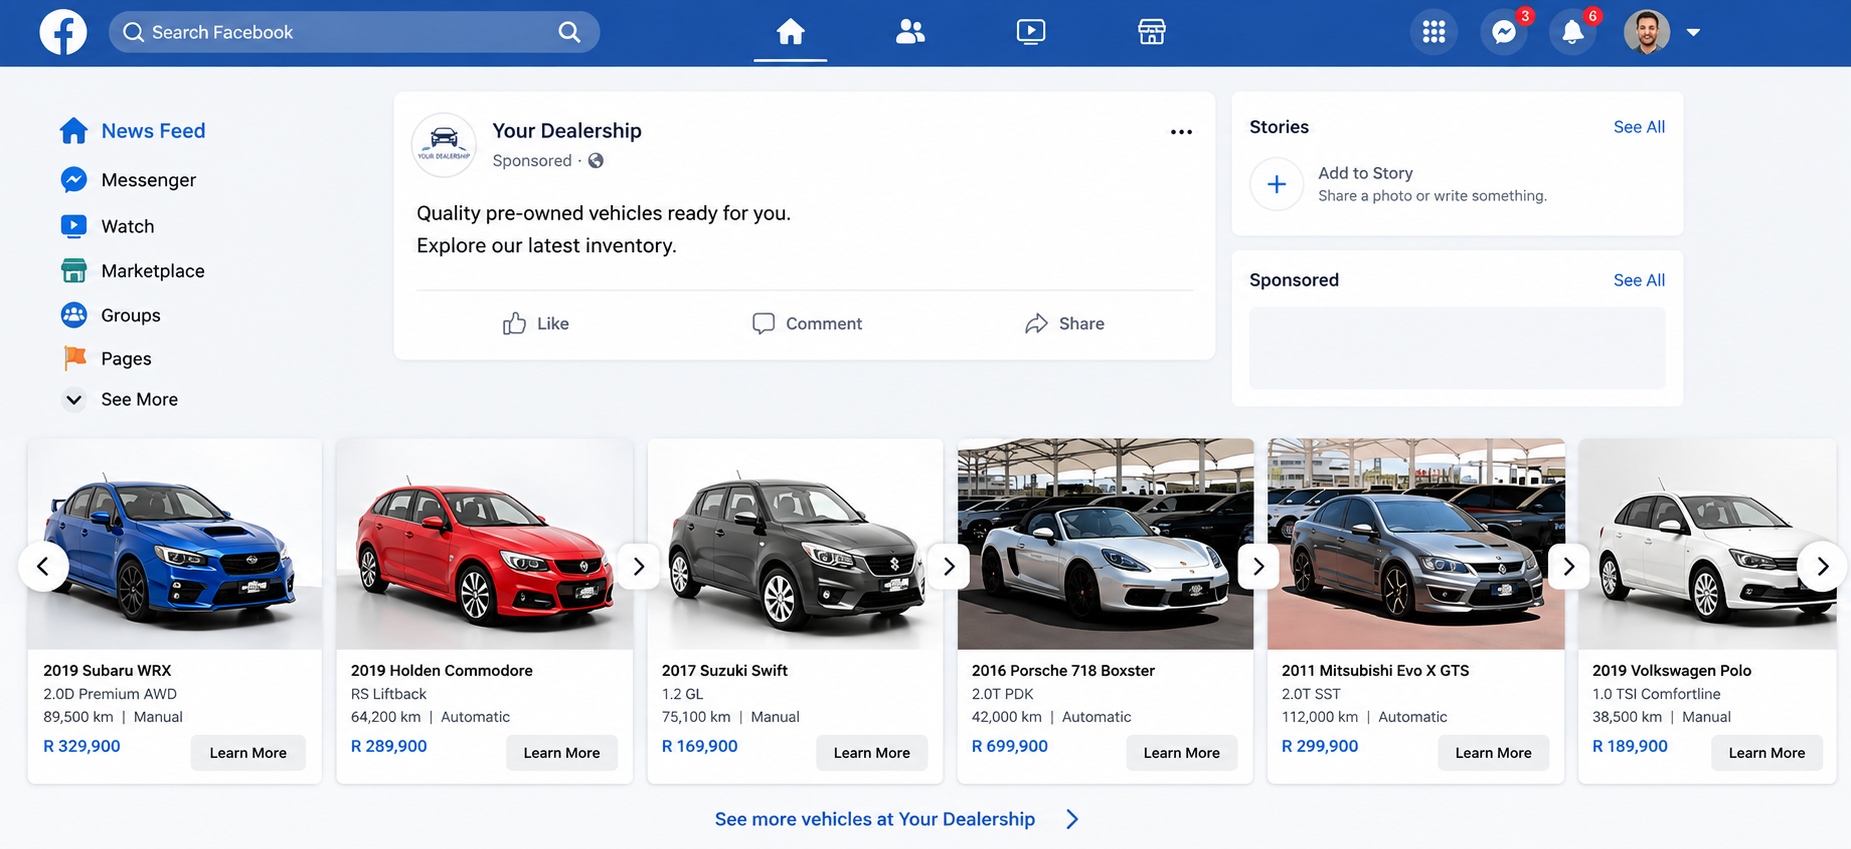This screenshot has width=1851, height=849.
Task: Click chevron after See more vehicles link
Action: [1072, 819]
